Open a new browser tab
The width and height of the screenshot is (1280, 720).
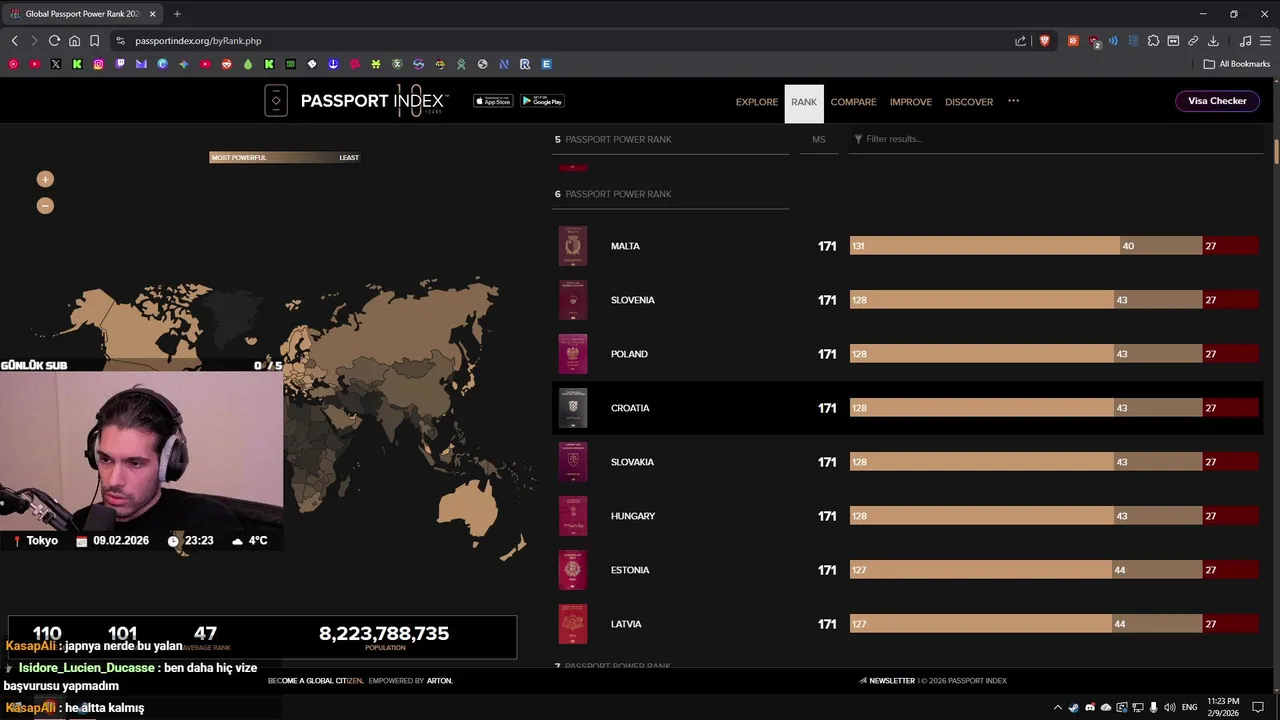click(x=177, y=14)
